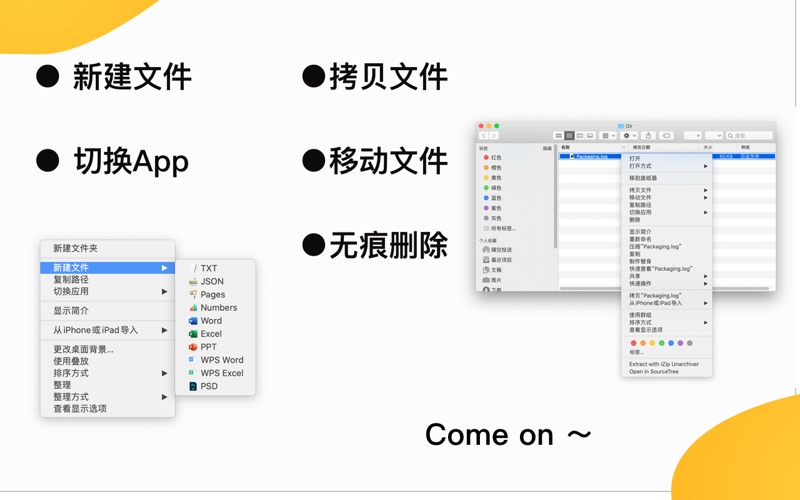800x500 pixels.
Task: Choose 复制路径 in desktop context menu
Action: click(x=108, y=280)
